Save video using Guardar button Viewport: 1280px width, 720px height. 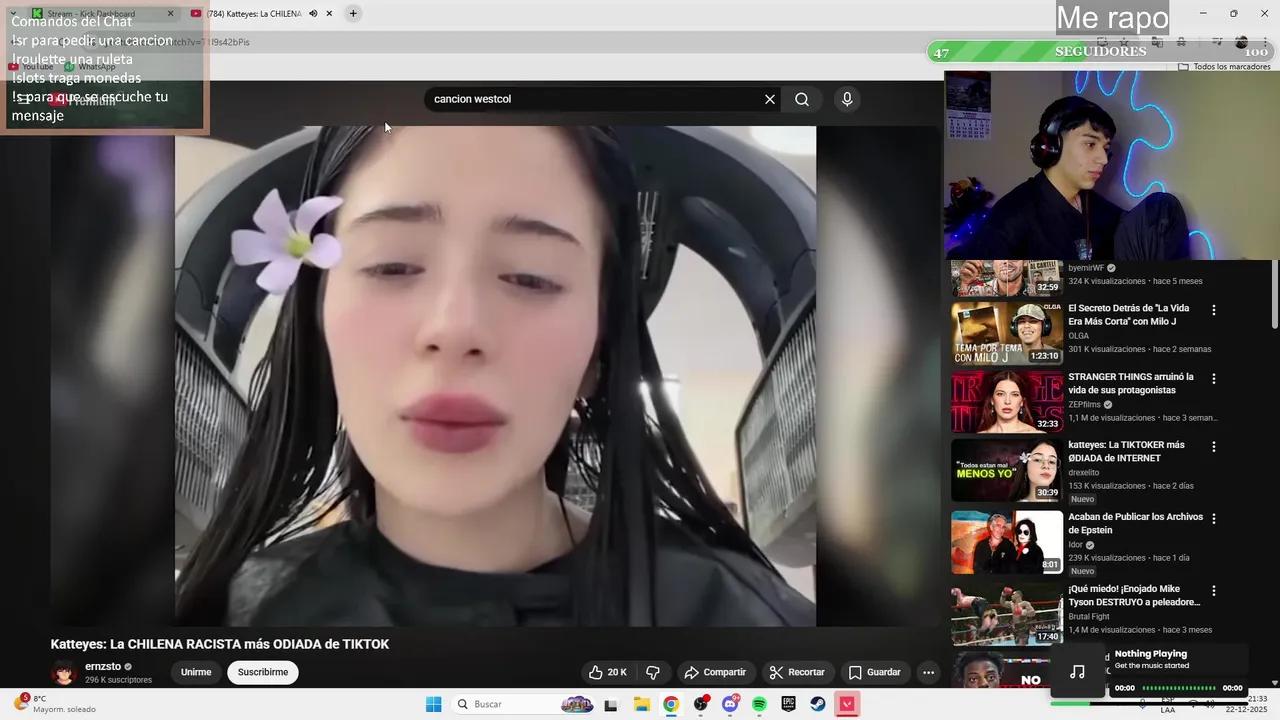point(875,672)
